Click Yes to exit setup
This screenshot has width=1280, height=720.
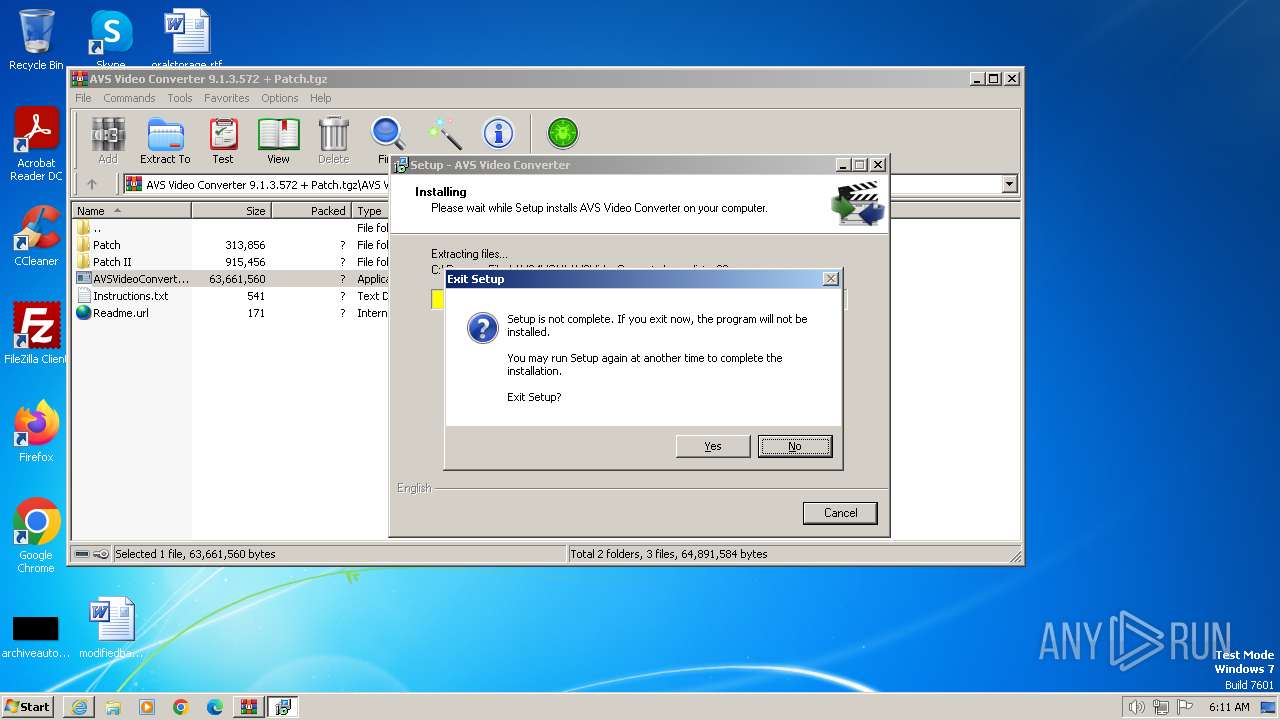pos(713,446)
